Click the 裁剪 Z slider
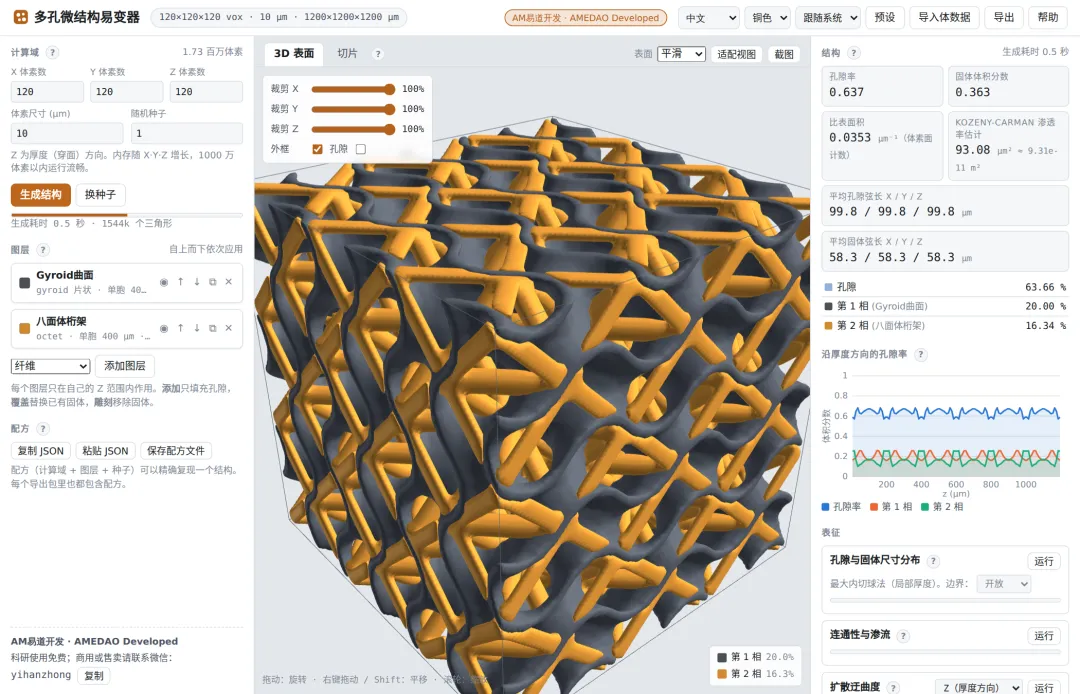Screen dimensions: 1080x694 pos(353,129)
